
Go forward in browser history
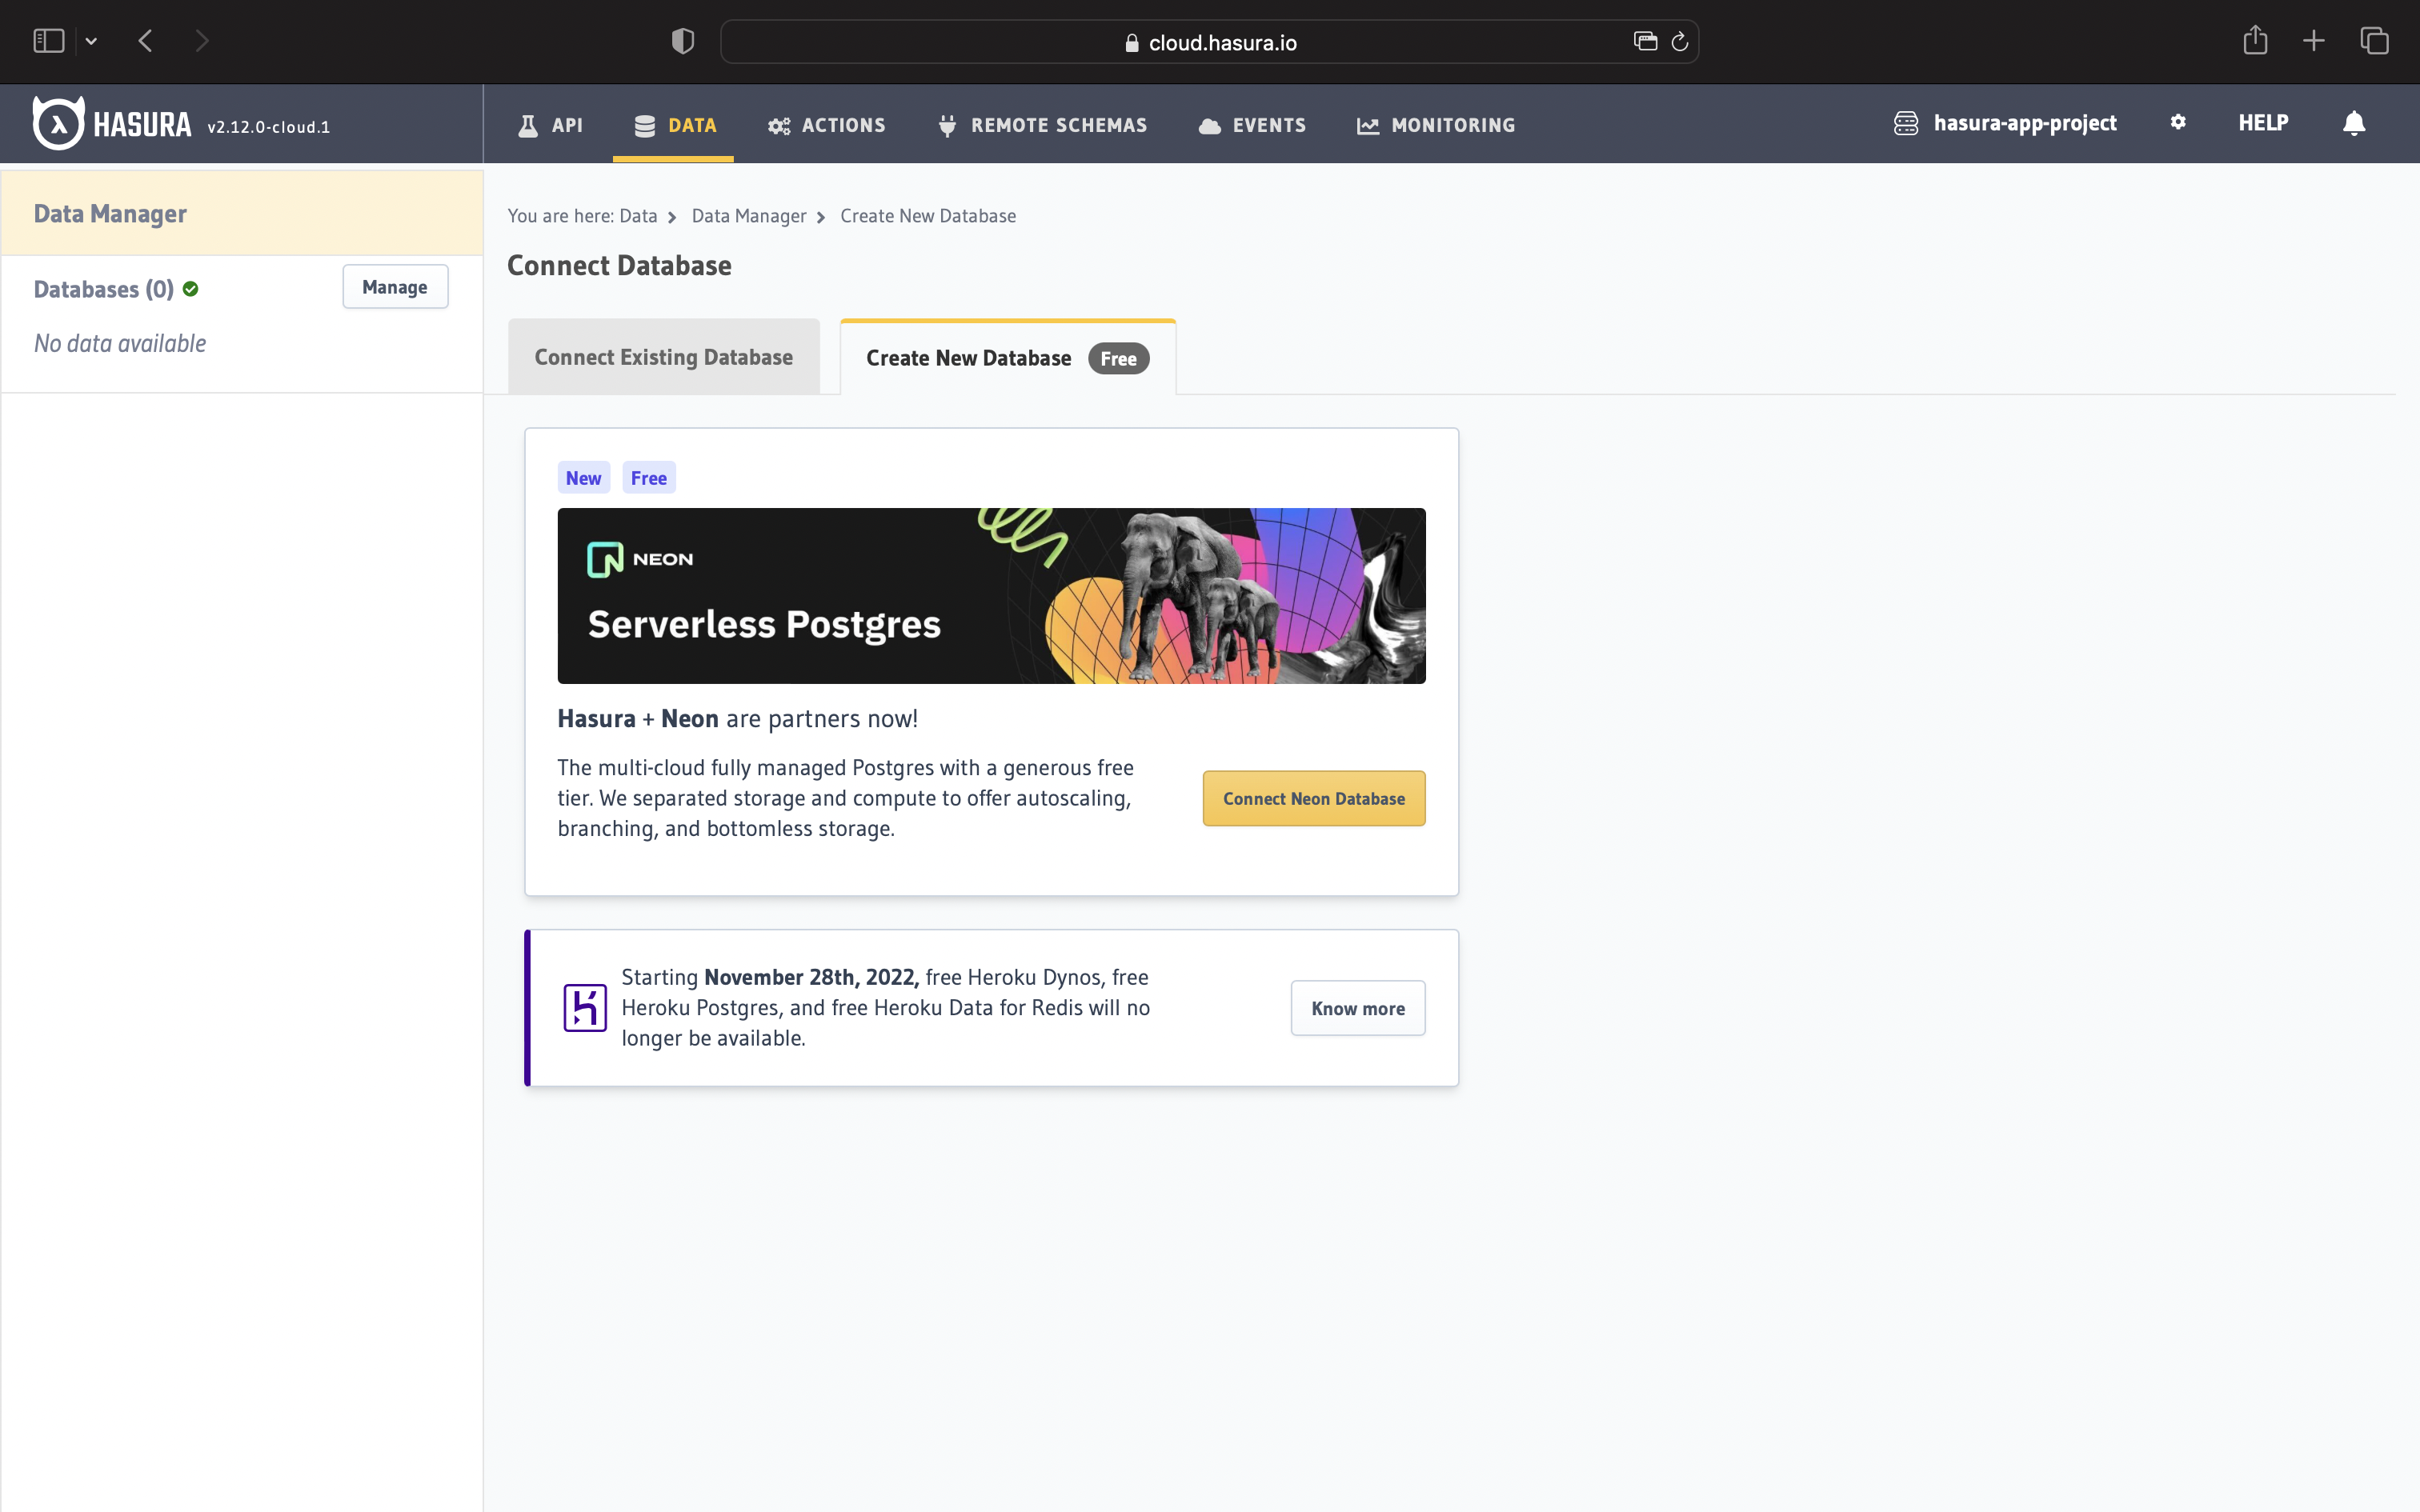click(202, 41)
